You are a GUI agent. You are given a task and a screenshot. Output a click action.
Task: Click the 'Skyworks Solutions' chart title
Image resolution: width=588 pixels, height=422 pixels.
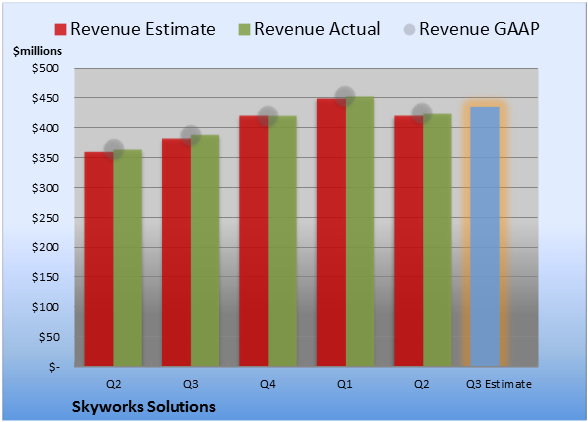click(144, 407)
